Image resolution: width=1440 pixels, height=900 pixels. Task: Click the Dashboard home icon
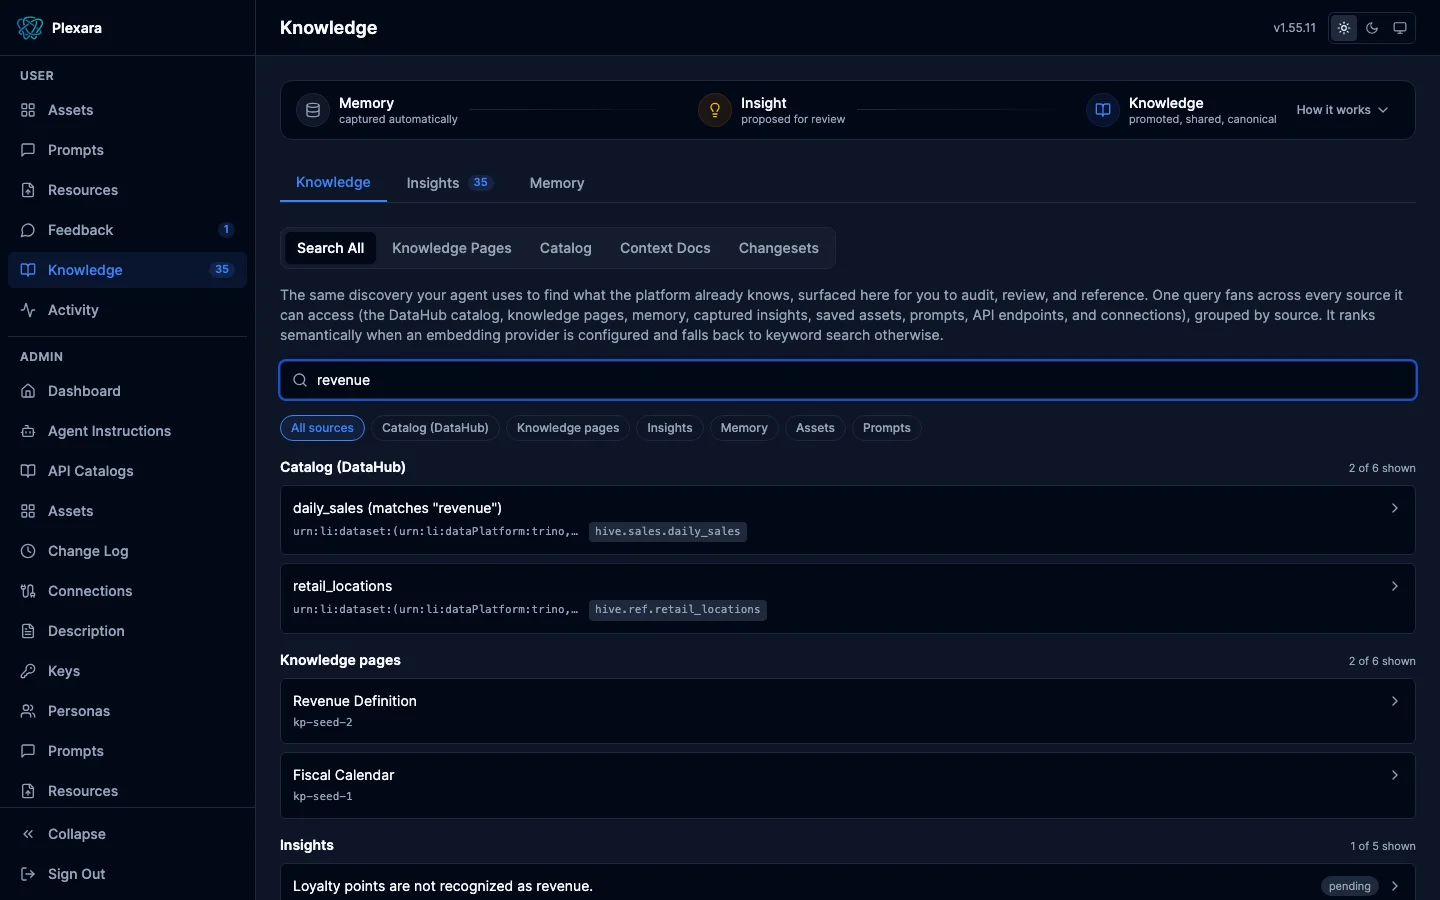click(28, 391)
